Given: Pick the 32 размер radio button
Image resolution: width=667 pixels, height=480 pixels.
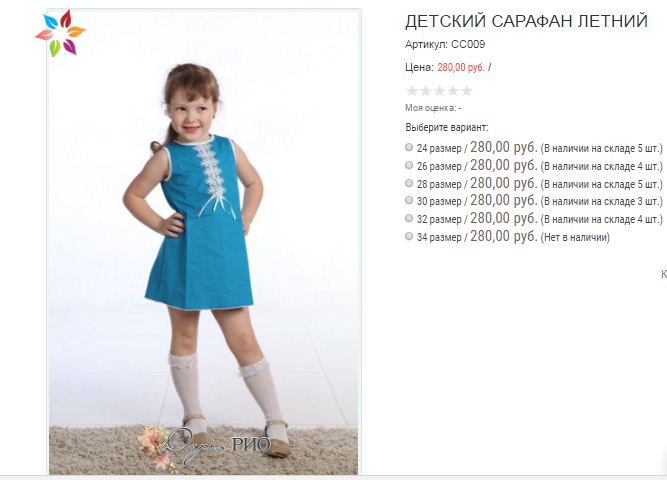Looking at the screenshot, I should tap(409, 218).
